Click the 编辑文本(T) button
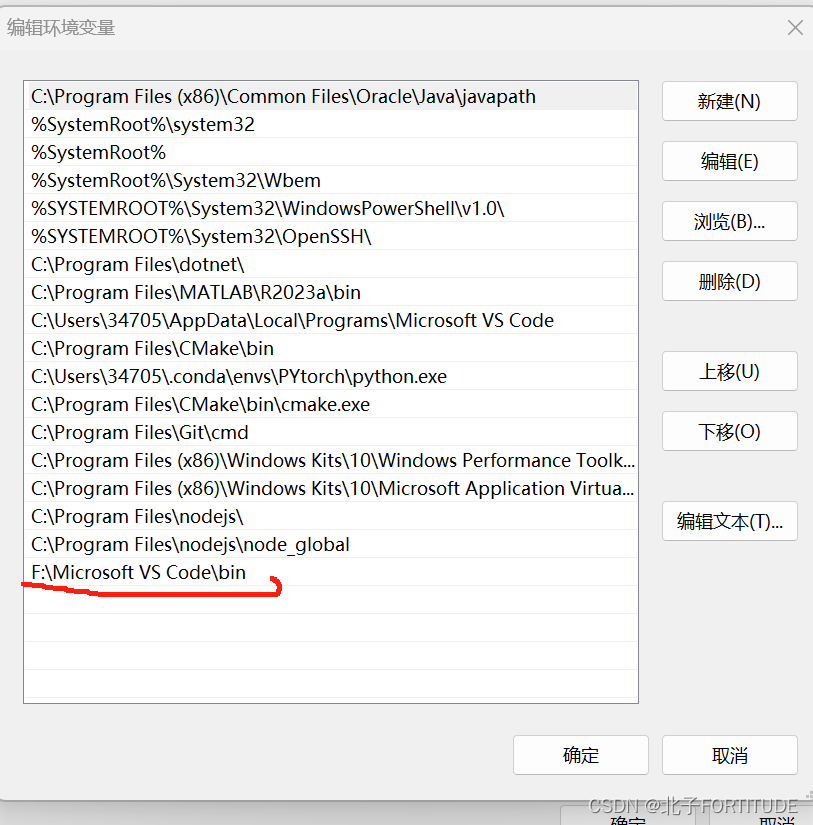813x825 pixels. (729, 521)
